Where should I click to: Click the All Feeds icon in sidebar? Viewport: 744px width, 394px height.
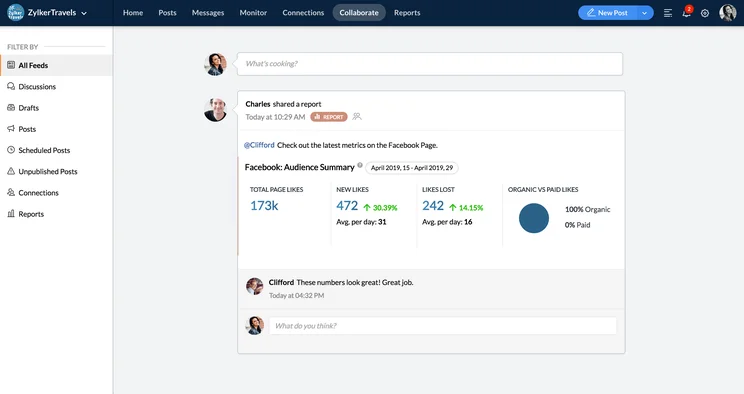click(x=11, y=65)
